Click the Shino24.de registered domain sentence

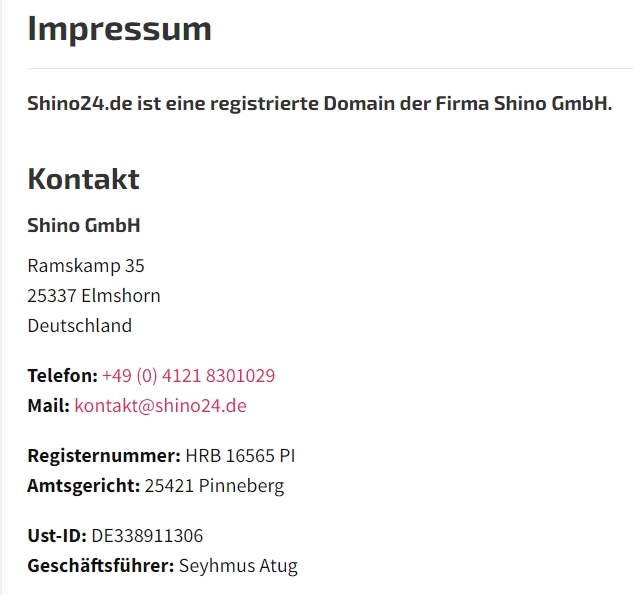click(320, 103)
